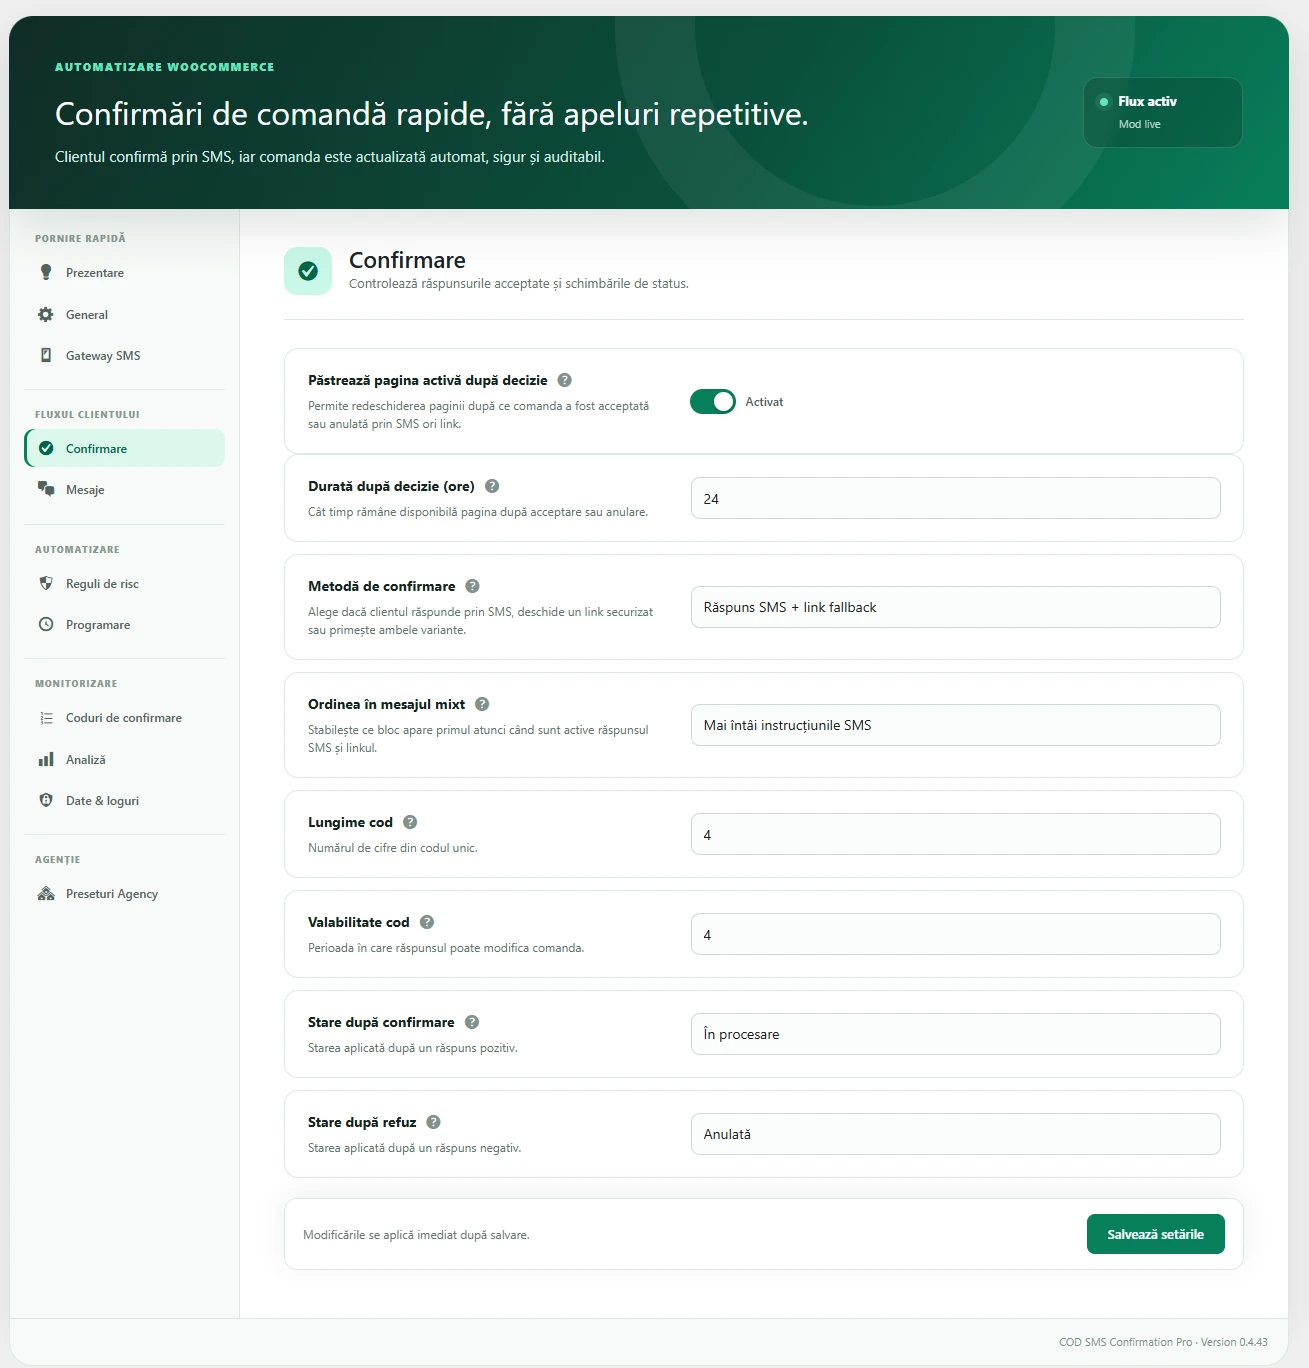Open the Ordinea în mesajul mixt dropdown

click(955, 725)
